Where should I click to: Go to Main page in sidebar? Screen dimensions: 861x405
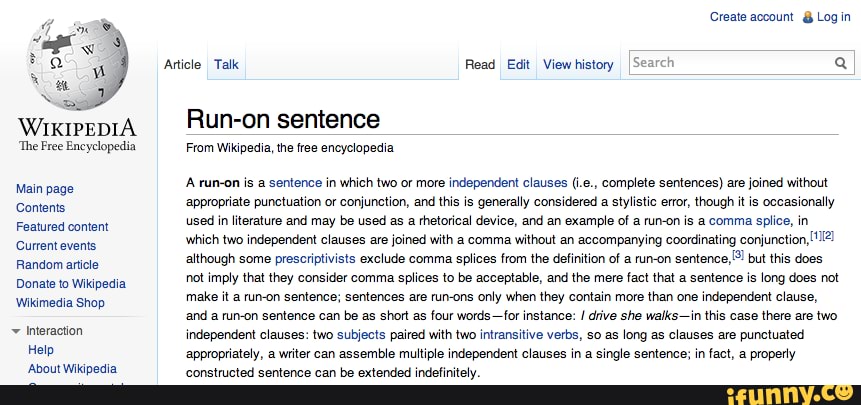45,189
